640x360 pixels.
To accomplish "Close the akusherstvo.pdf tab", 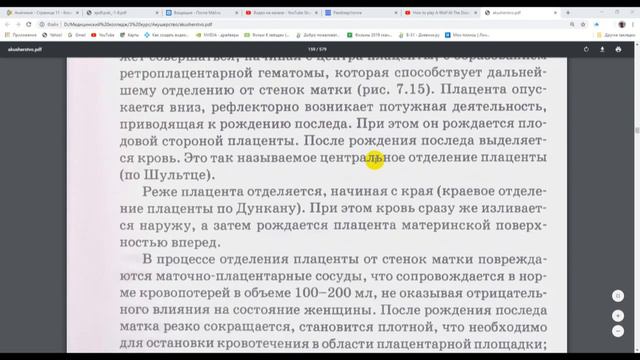I will (x=555, y=13).
